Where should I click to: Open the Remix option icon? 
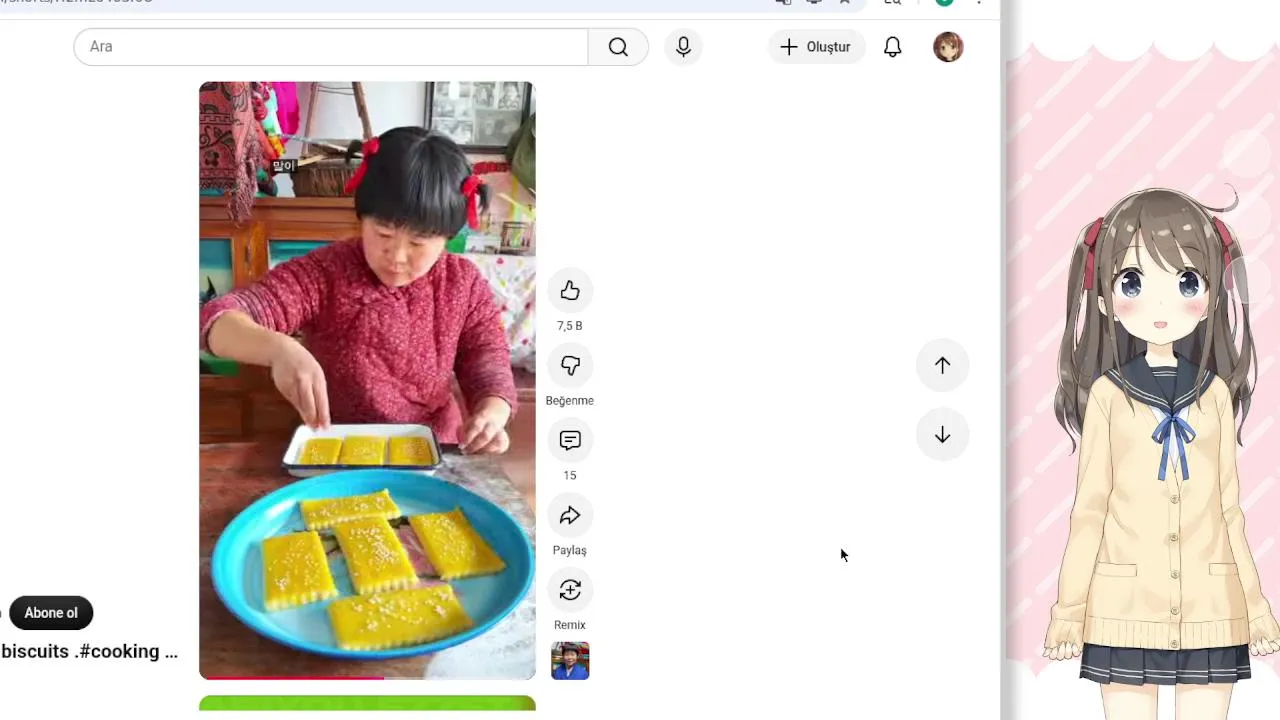pos(570,590)
